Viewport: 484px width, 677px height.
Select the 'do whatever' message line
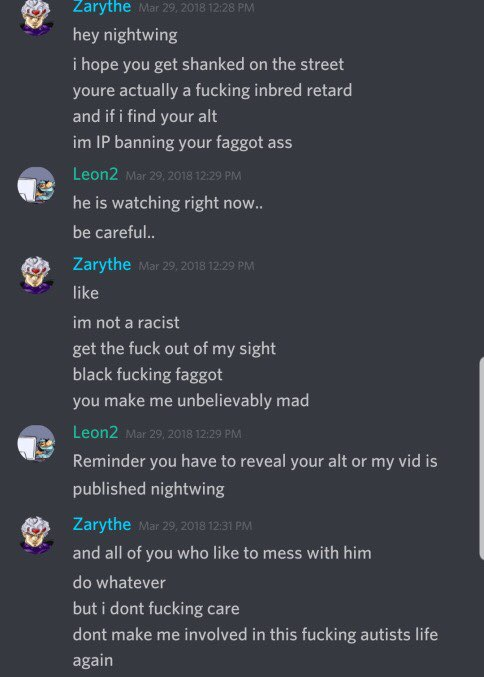[119, 583]
